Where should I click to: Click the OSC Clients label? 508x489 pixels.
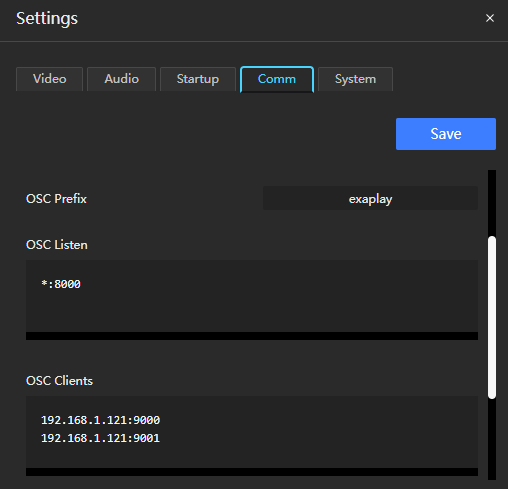click(59, 381)
